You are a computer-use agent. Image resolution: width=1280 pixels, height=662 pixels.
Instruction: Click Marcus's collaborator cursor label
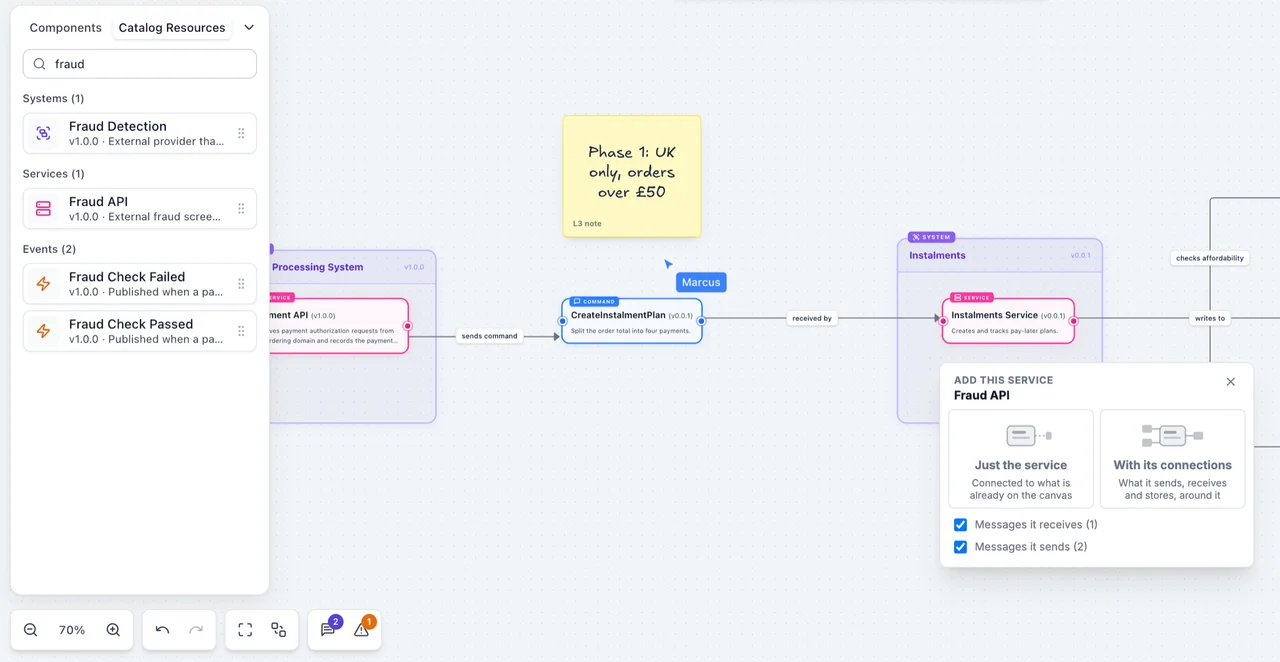pyautogui.click(x=701, y=282)
